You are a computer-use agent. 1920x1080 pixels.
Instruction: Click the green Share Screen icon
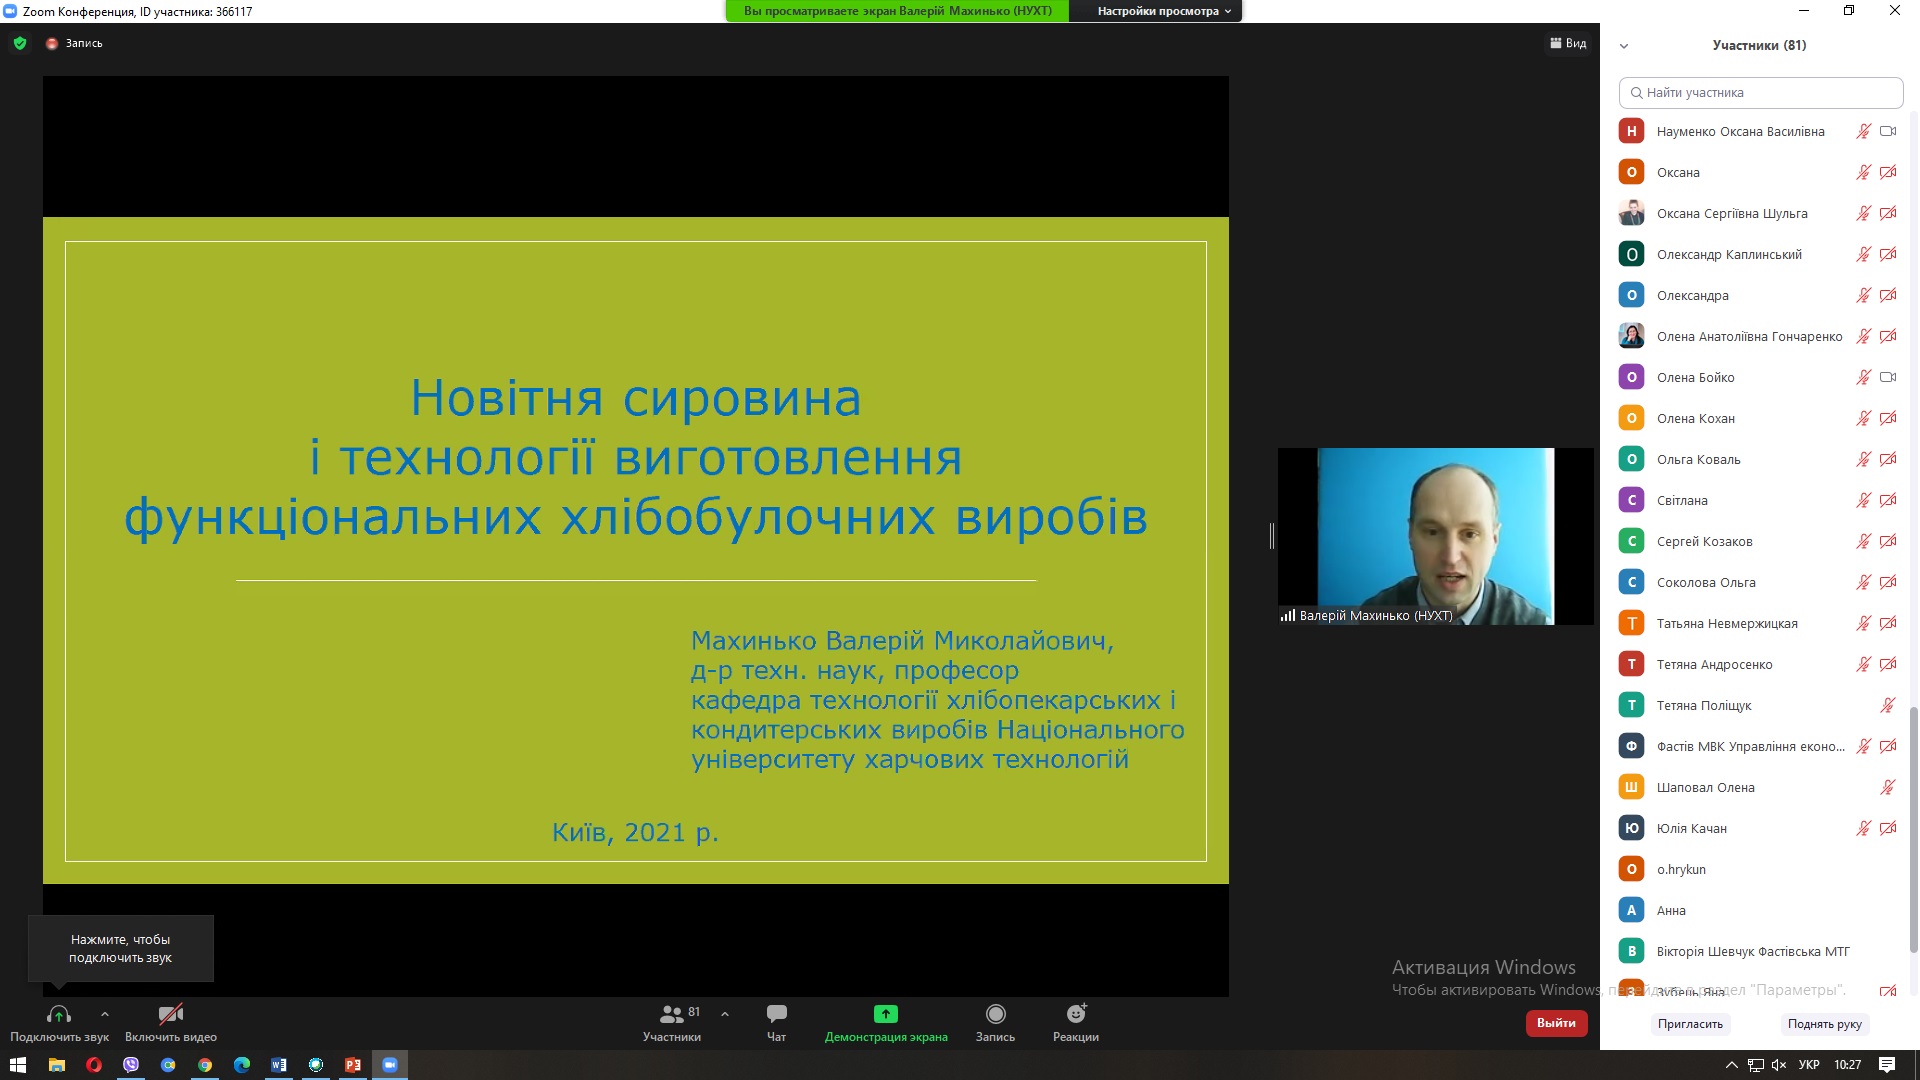(885, 1014)
